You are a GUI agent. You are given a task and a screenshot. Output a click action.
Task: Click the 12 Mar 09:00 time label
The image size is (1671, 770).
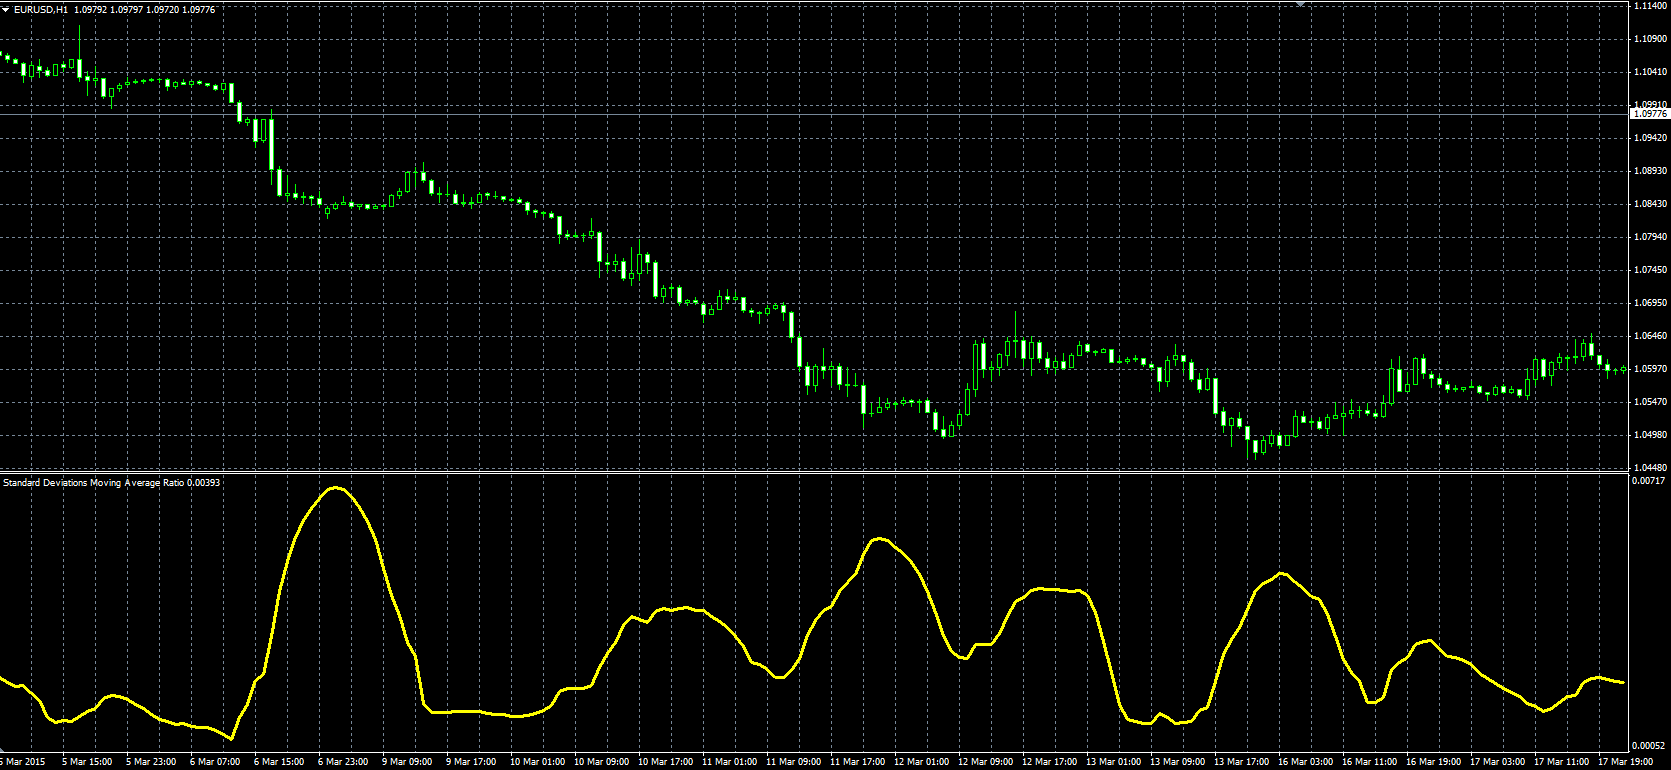coord(985,762)
